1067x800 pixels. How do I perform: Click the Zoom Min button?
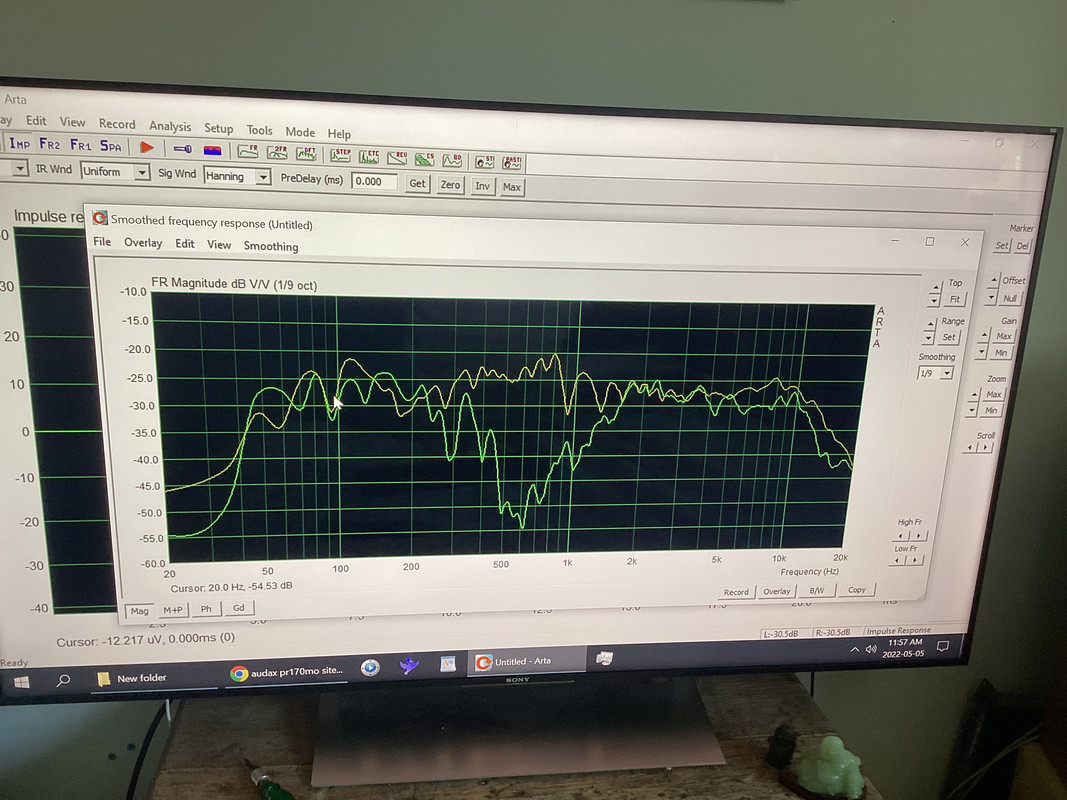point(991,410)
